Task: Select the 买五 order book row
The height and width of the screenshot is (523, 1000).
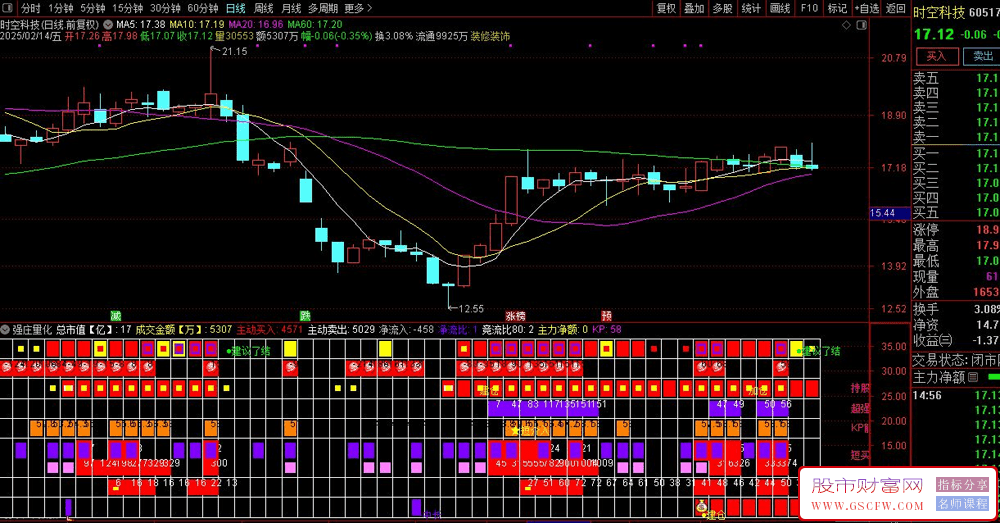Action: (x=956, y=212)
